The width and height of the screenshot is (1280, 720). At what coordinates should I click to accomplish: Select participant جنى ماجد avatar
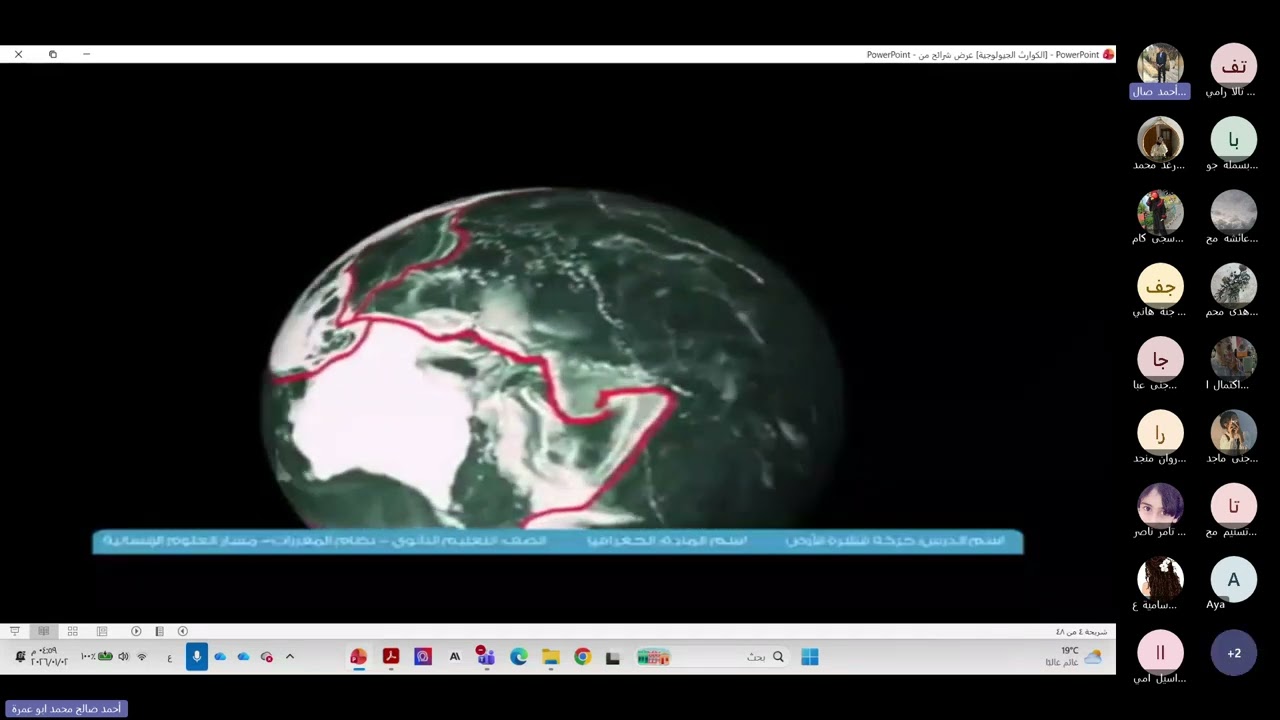(1234, 433)
